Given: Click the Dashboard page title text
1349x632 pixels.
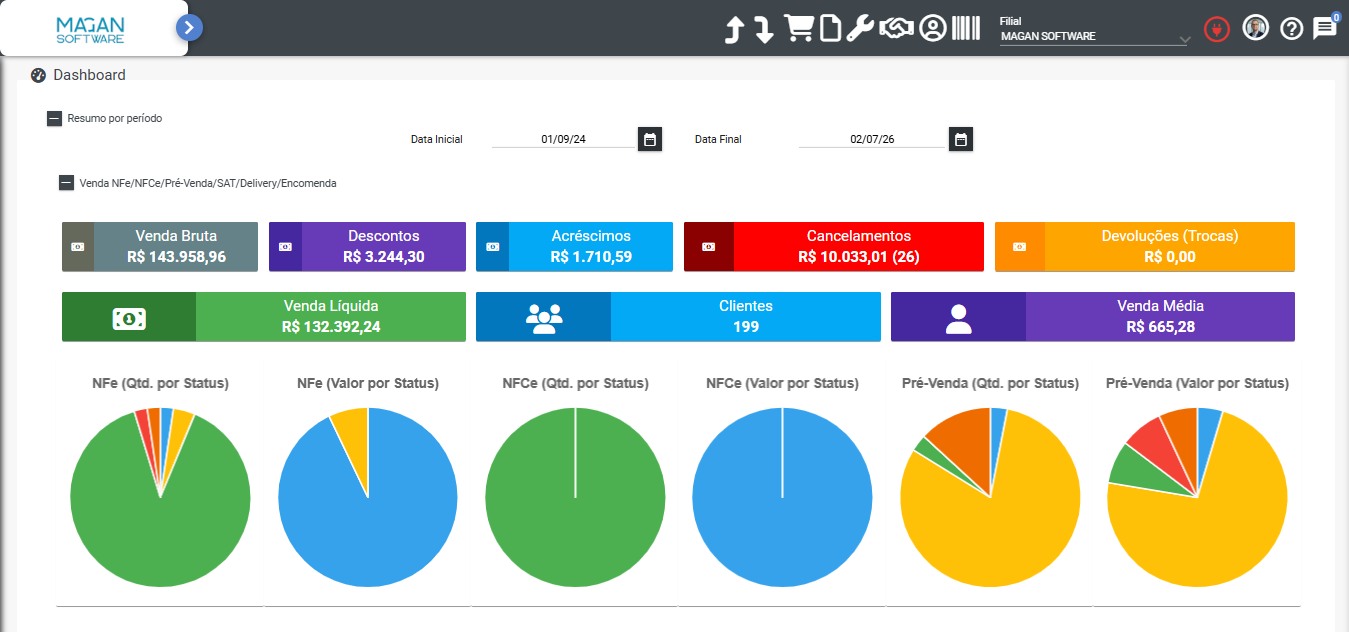Looking at the screenshot, I should coord(89,75).
